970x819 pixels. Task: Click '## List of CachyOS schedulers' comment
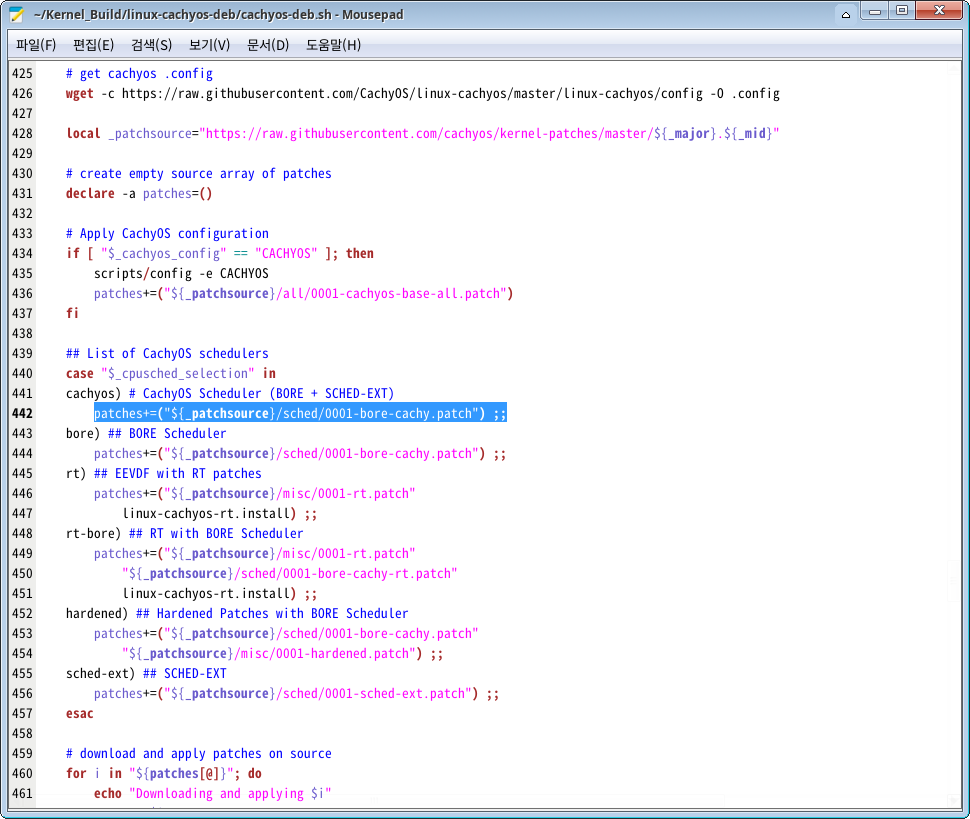click(167, 353)
